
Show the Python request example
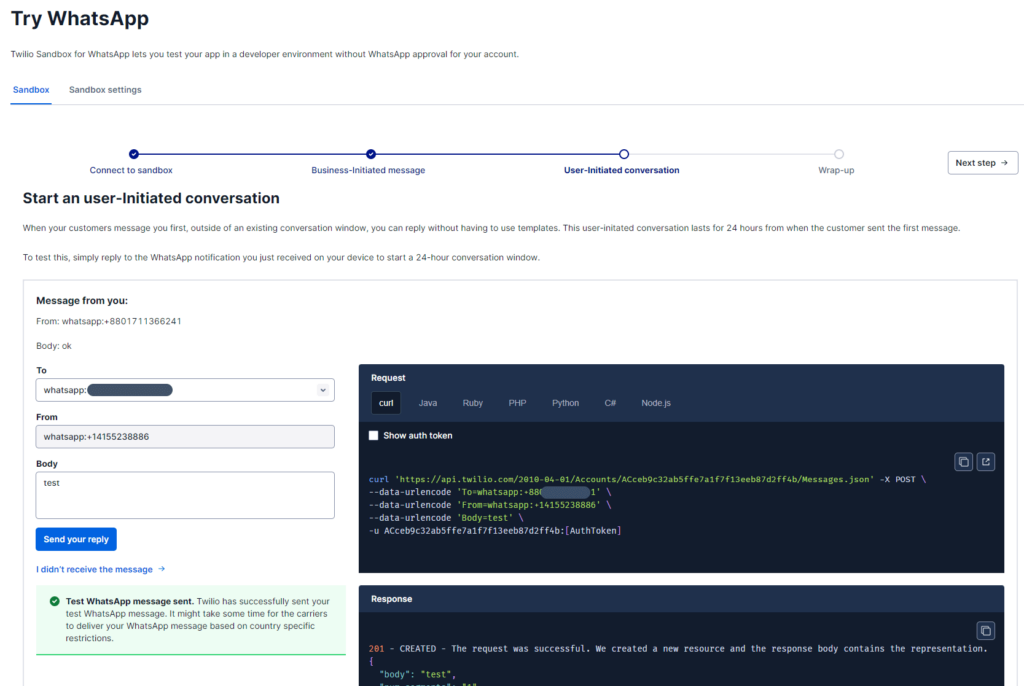point(565,403)
